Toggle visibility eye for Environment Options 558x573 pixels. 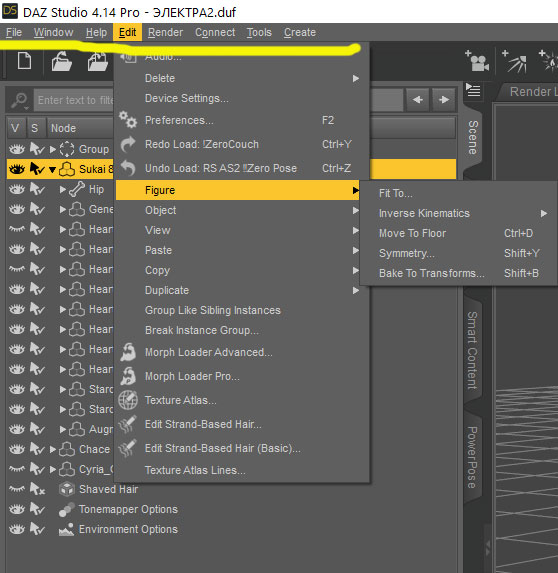(17, 529)
